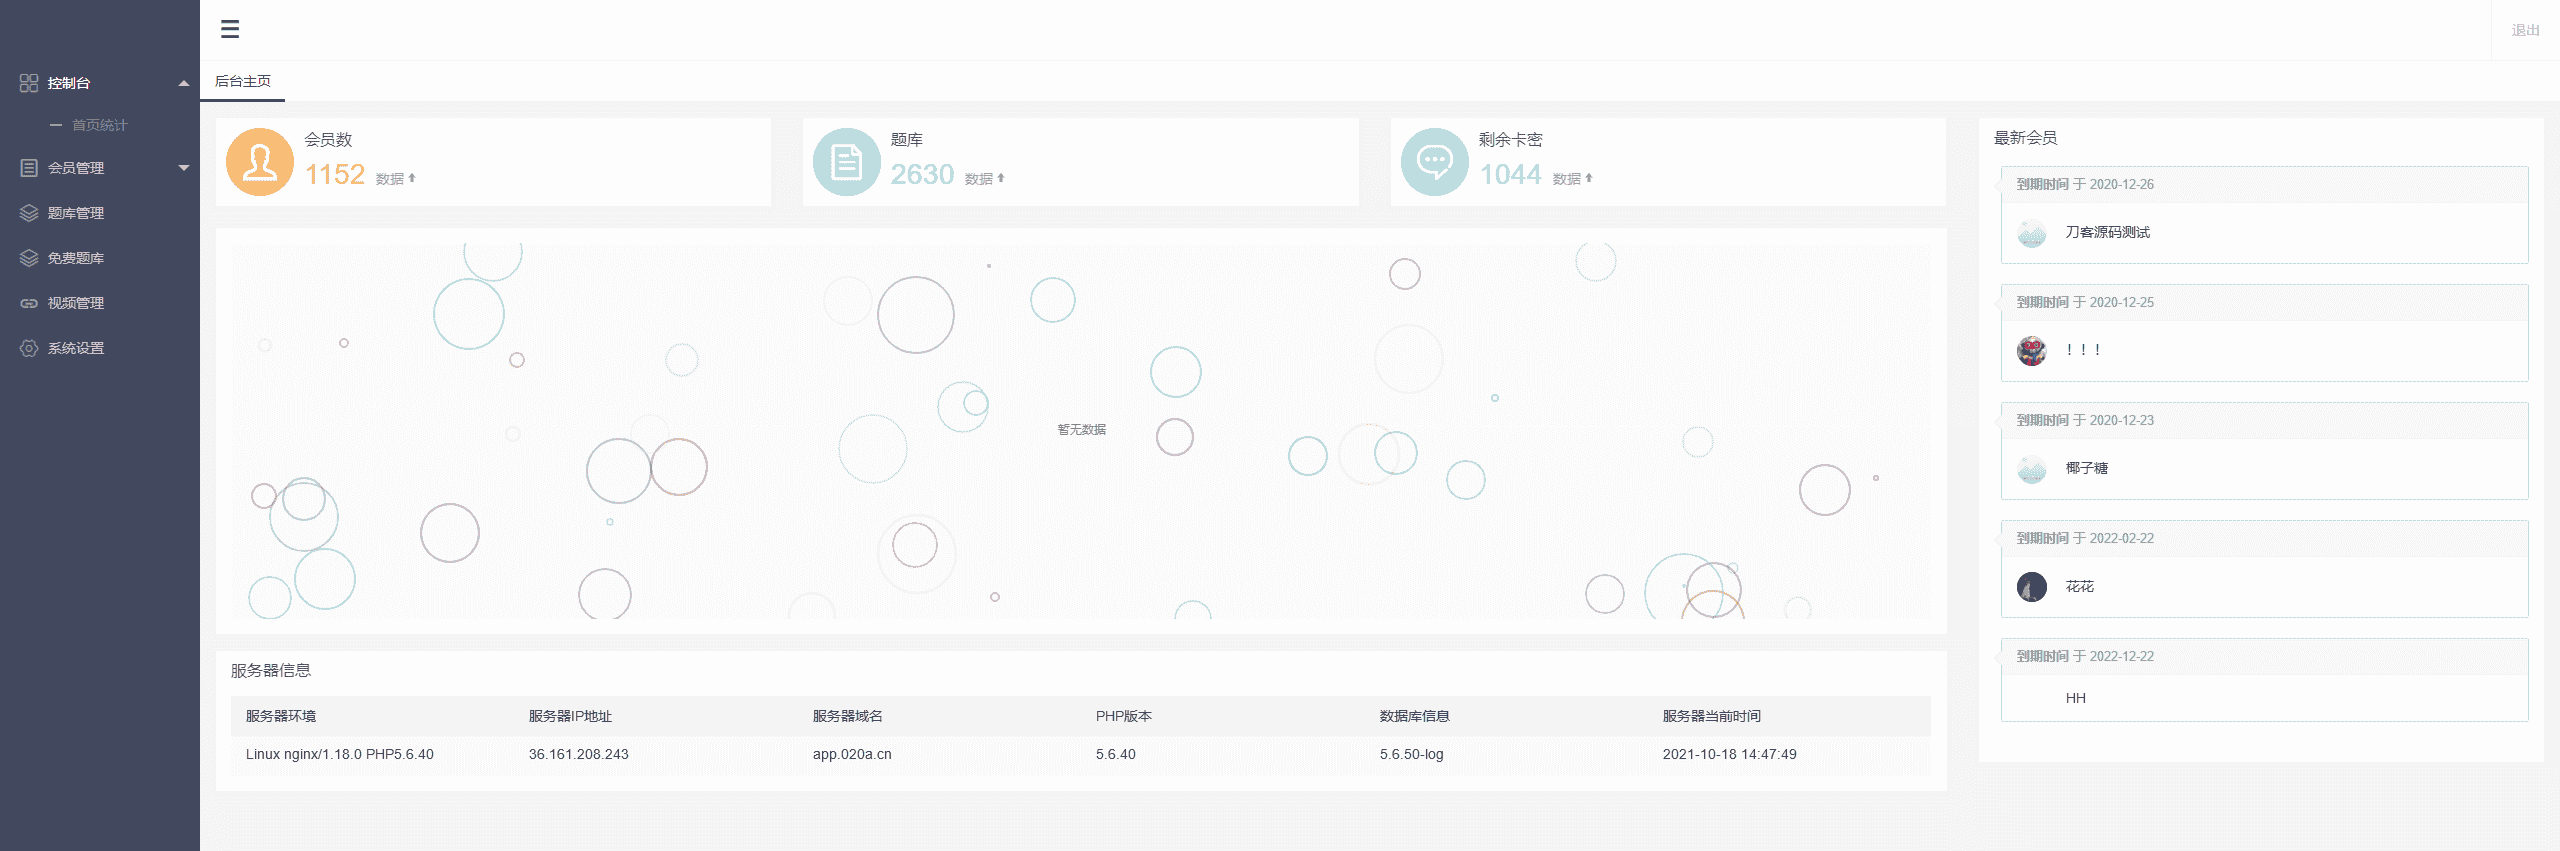This screenshot has height=851, width=2560.
Task: Click the 退出 logout button
Action: [2525, 30]
